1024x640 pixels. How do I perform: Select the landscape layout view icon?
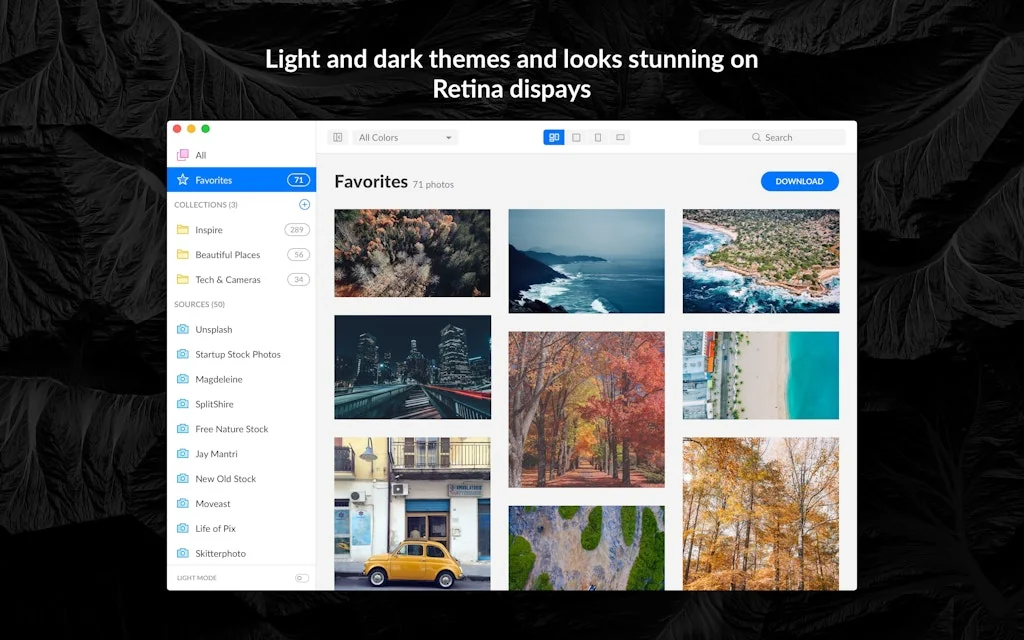click(620, 138)
